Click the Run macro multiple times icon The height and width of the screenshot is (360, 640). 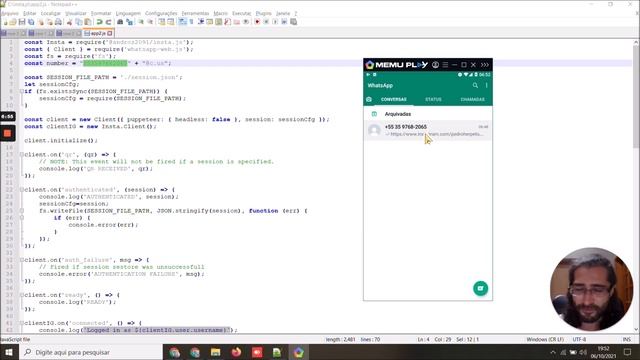[284, 22]
